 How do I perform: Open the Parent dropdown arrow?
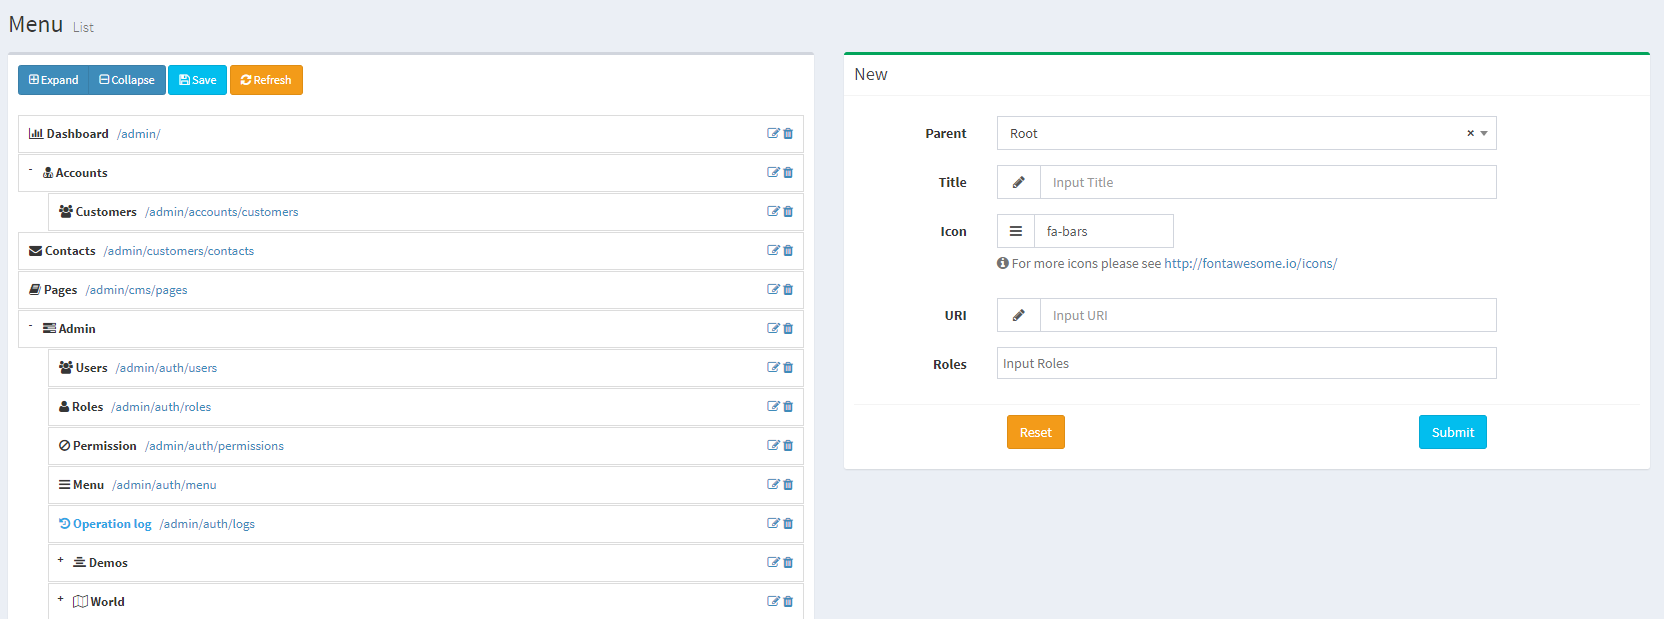1484,134
